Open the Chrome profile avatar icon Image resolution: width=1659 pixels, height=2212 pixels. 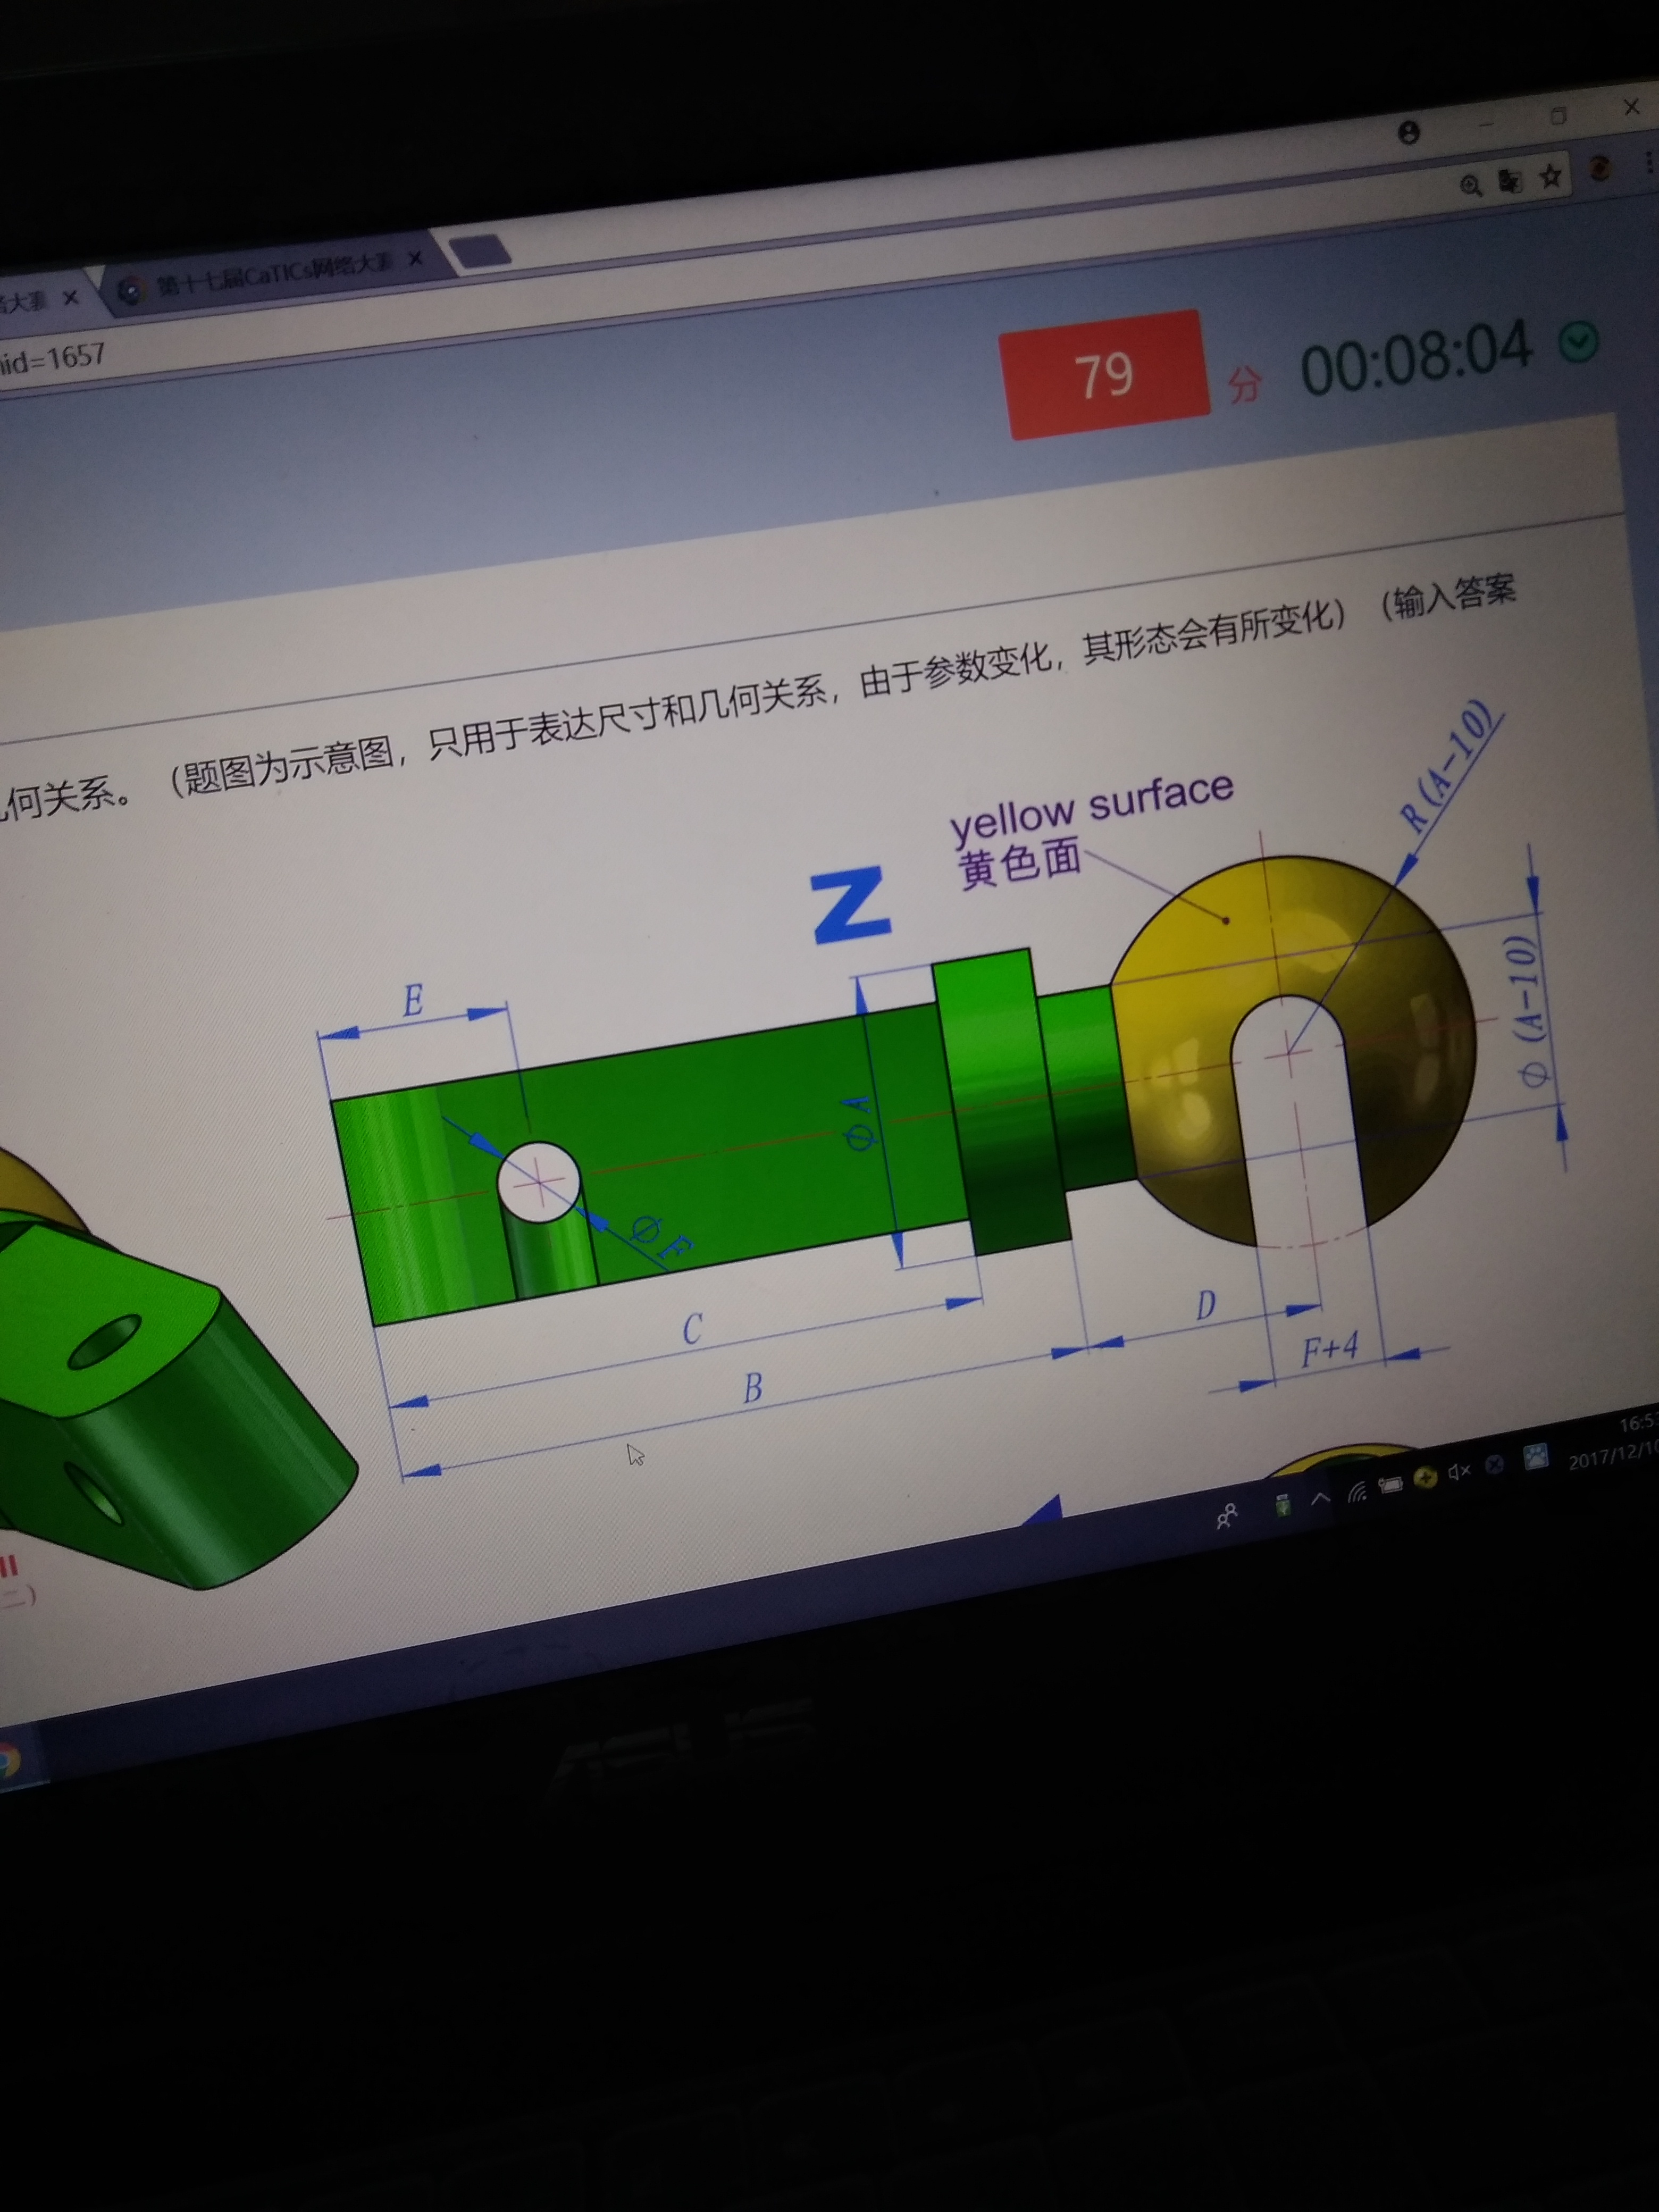point(1409,133)
